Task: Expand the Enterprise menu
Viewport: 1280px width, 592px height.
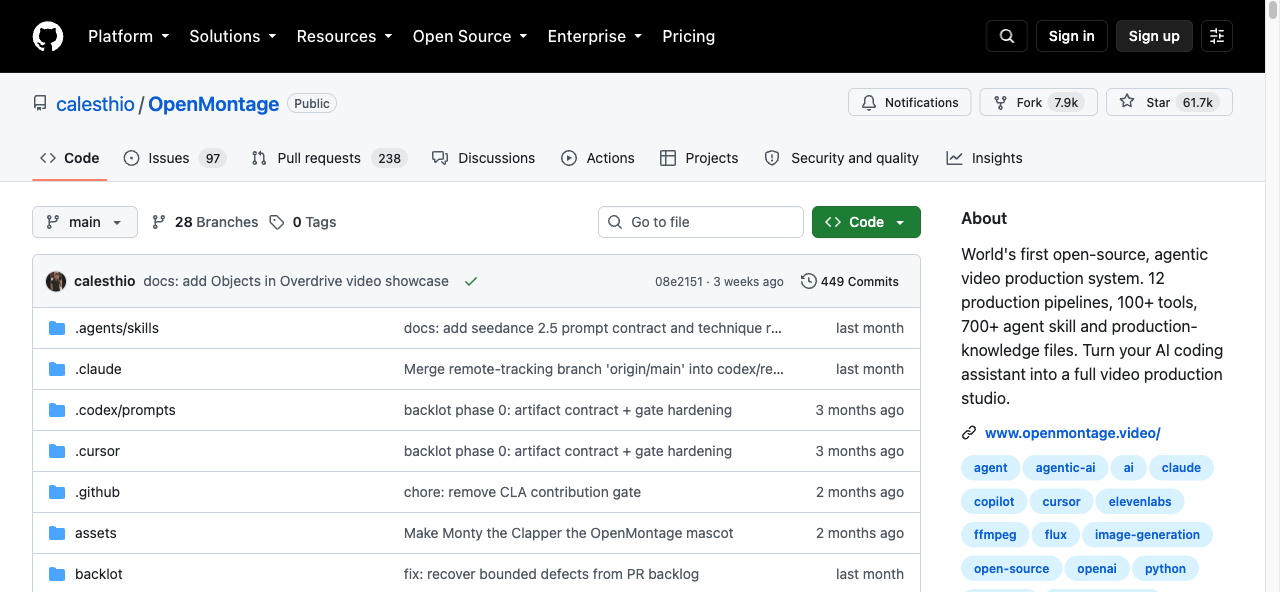Action: coord(594,36)
